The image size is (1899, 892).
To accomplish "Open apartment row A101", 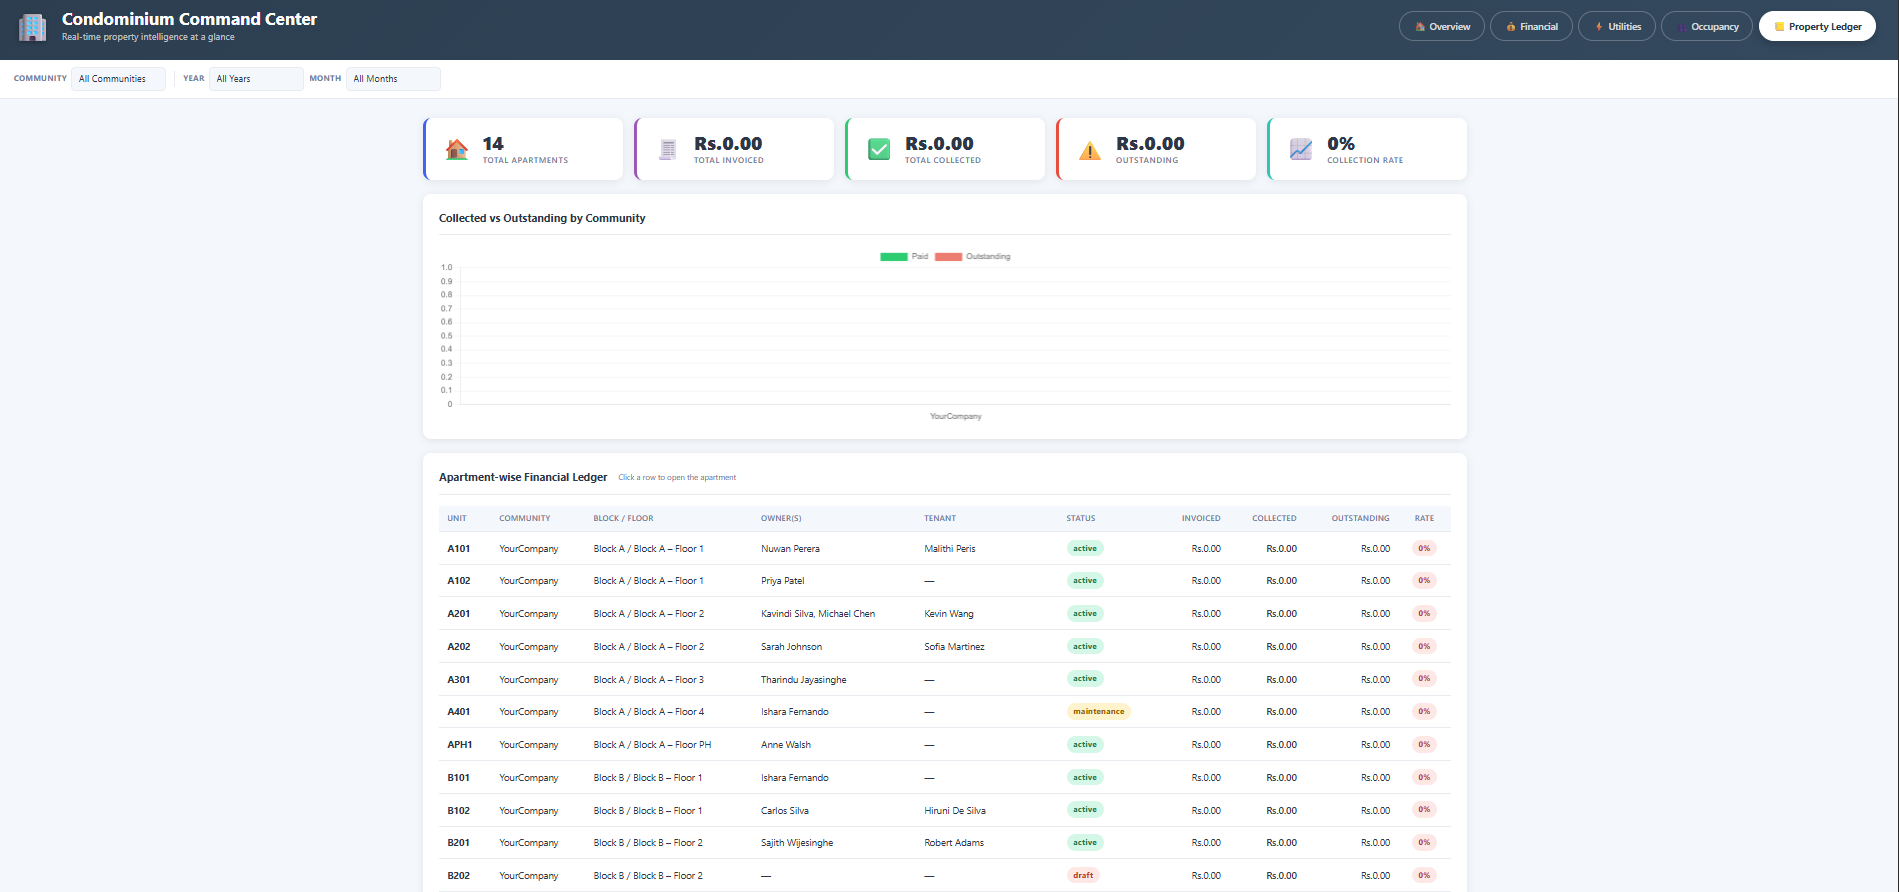I will click(944, 548).
